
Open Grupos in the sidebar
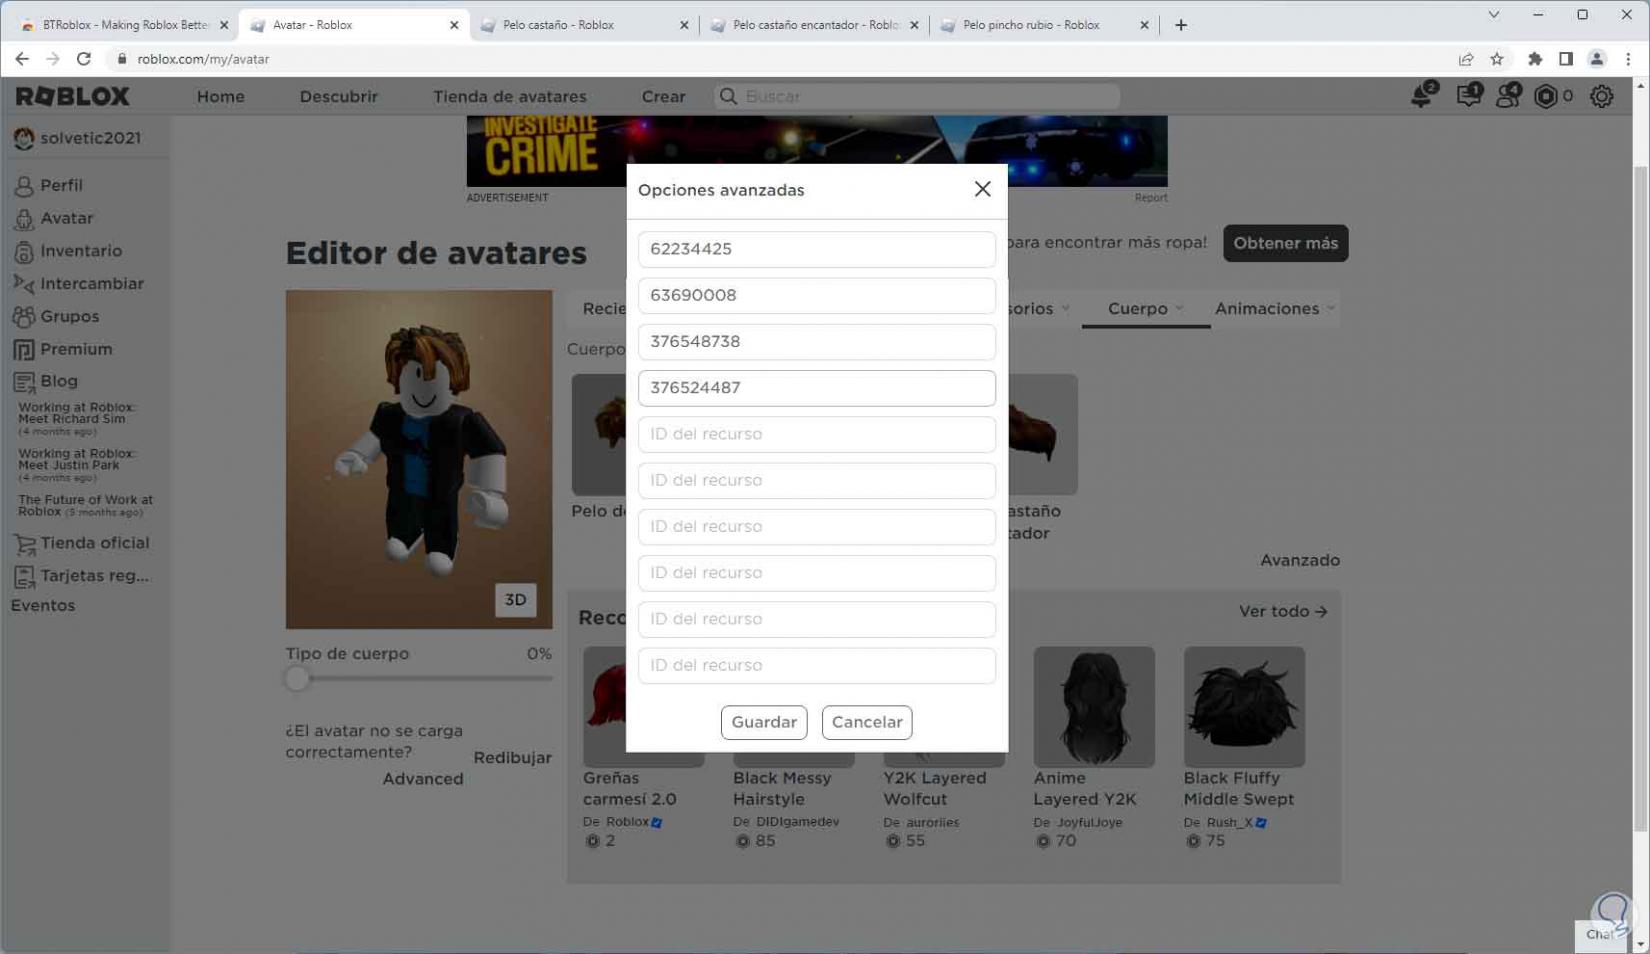(69, 316)
